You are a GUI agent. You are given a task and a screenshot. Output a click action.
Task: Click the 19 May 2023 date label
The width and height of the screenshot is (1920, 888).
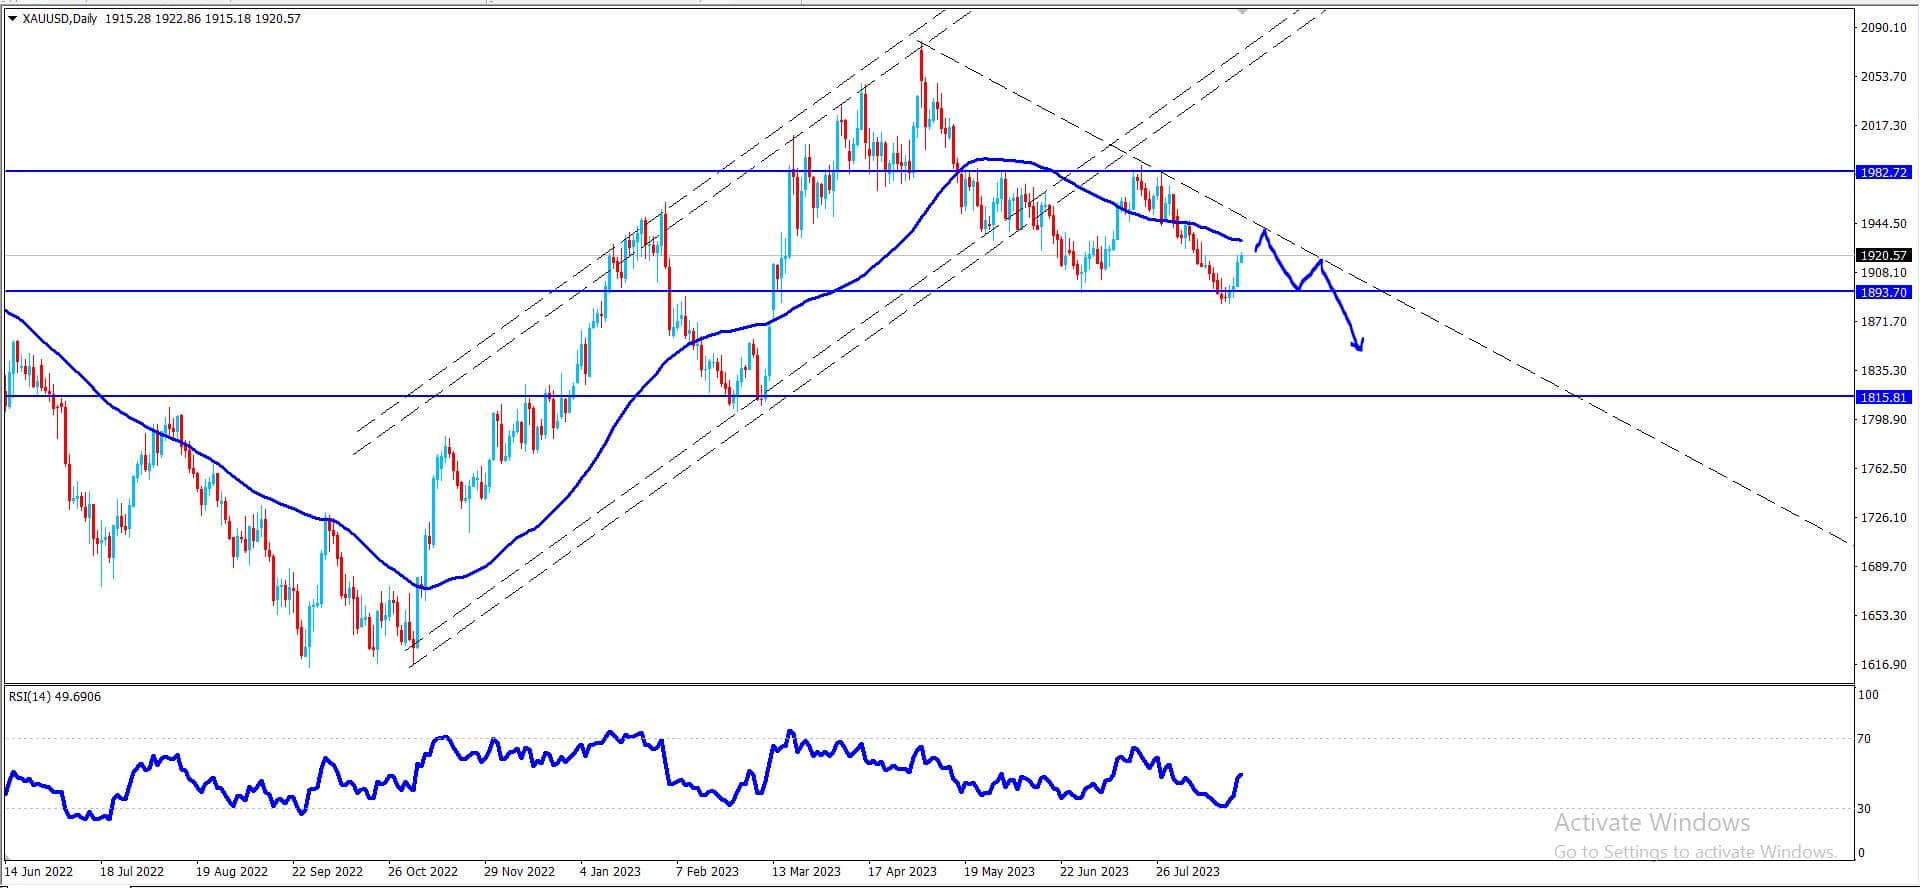point(999,872)
